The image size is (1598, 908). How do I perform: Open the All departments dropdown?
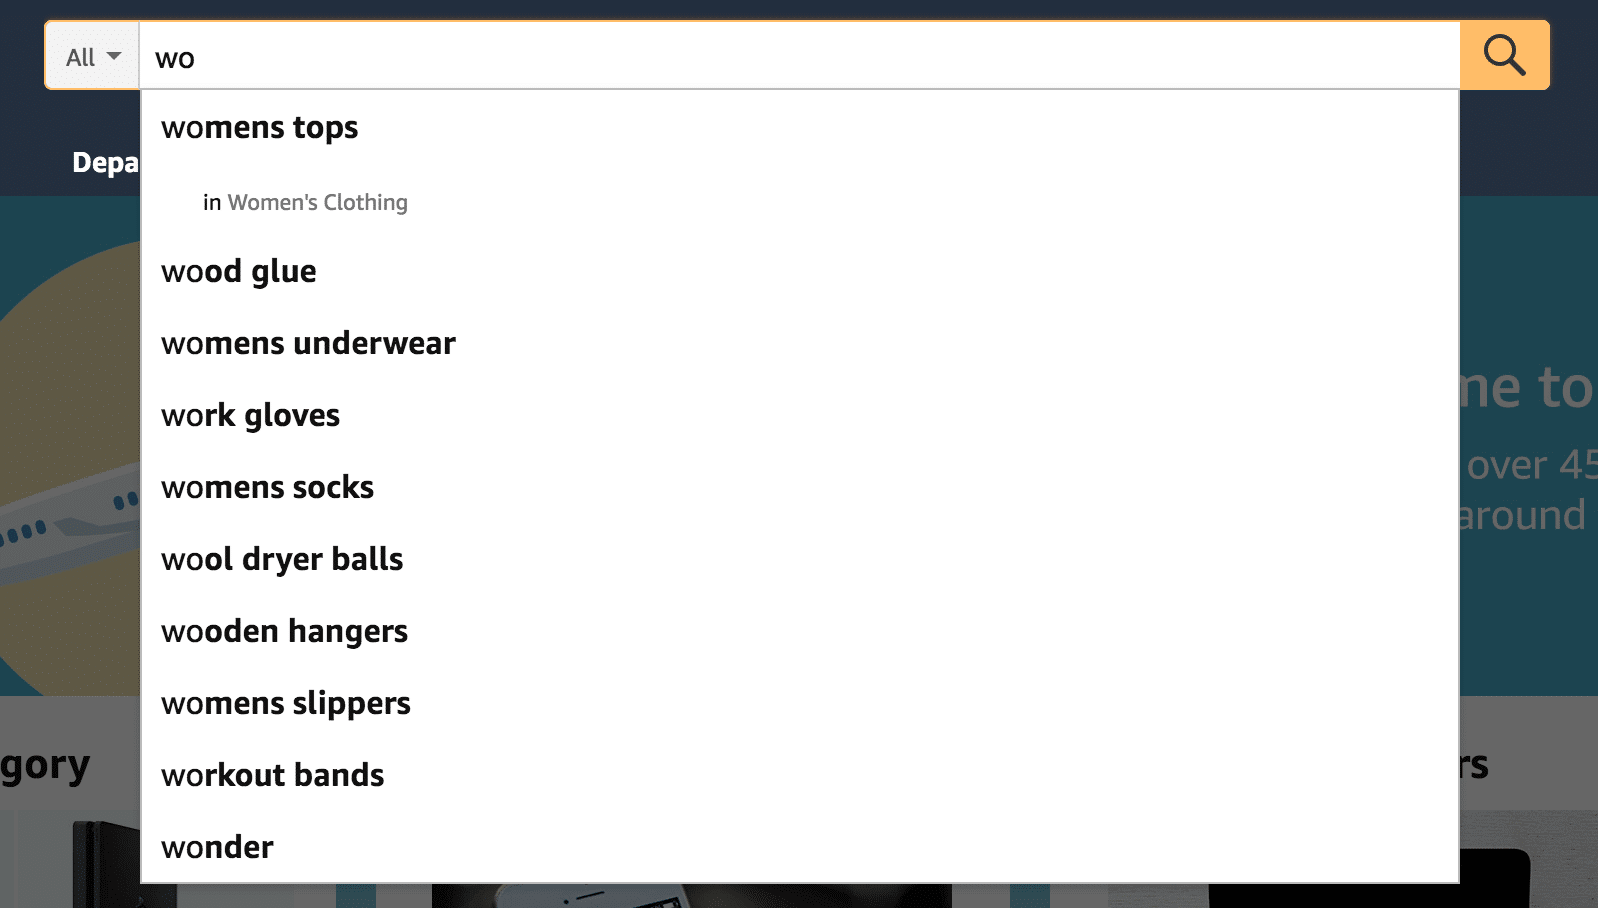tap(93, 56)
